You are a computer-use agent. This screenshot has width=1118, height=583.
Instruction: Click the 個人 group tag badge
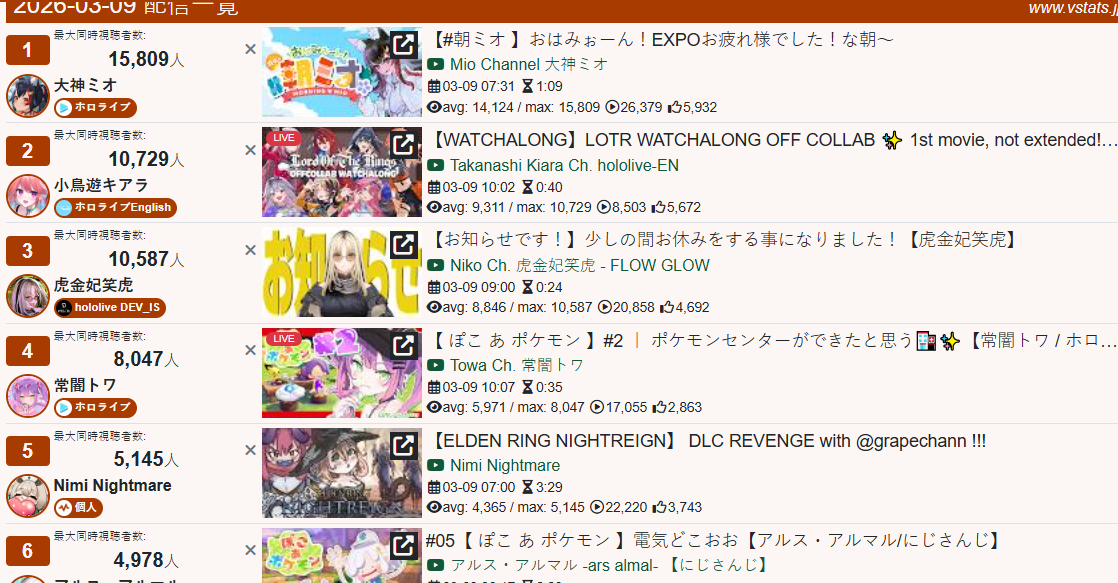[78, 507]
